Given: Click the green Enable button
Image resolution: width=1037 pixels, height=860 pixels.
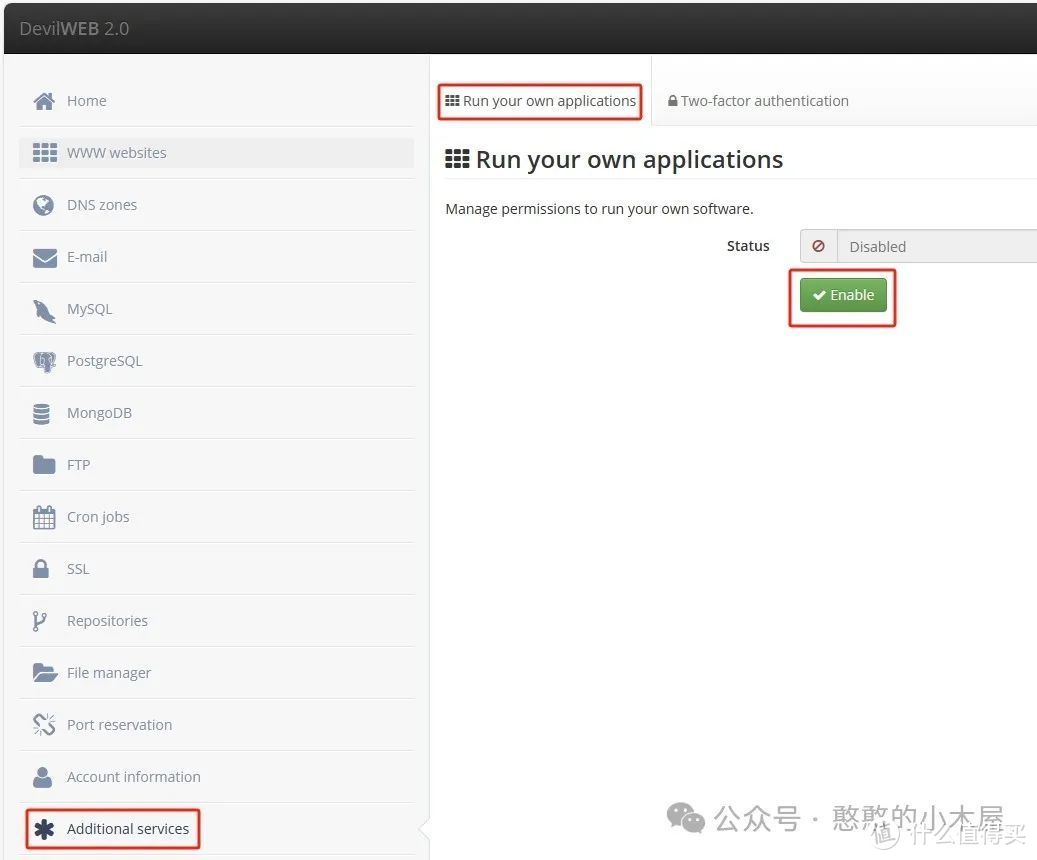Looking at the screenshot, I should pos(843,295).
